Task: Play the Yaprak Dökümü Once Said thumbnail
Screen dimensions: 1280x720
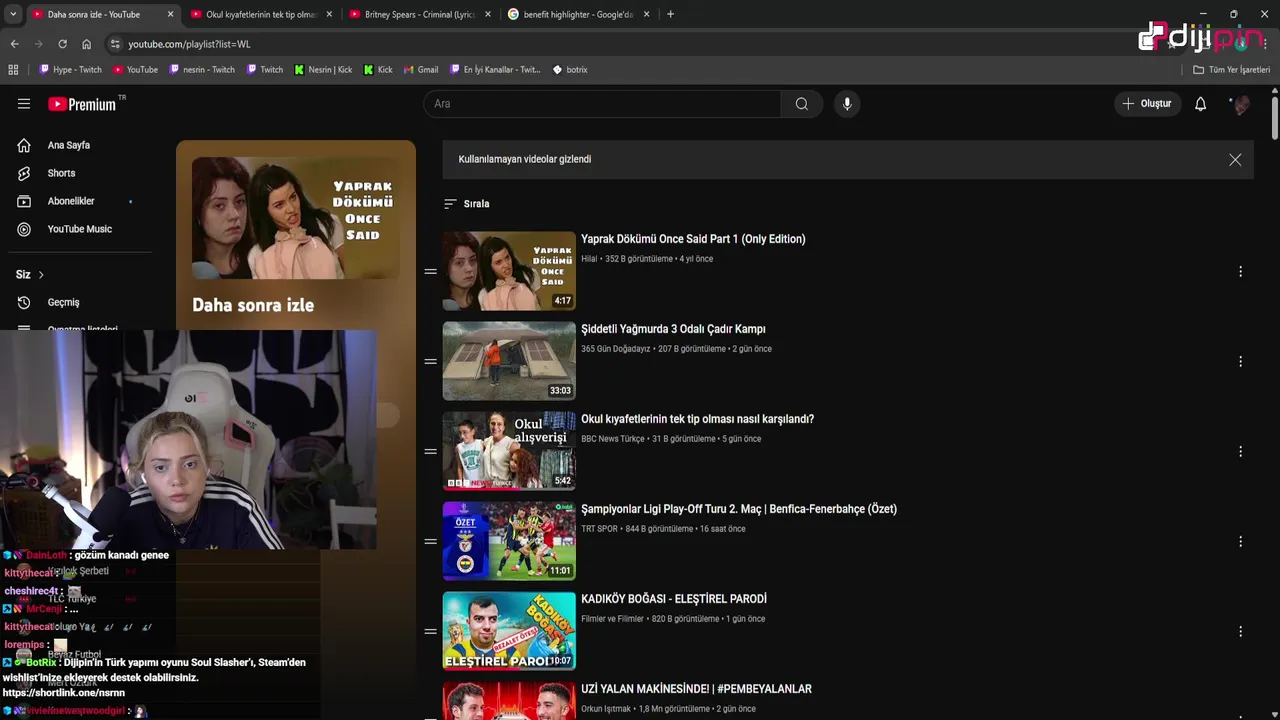Action: point(509,271)
